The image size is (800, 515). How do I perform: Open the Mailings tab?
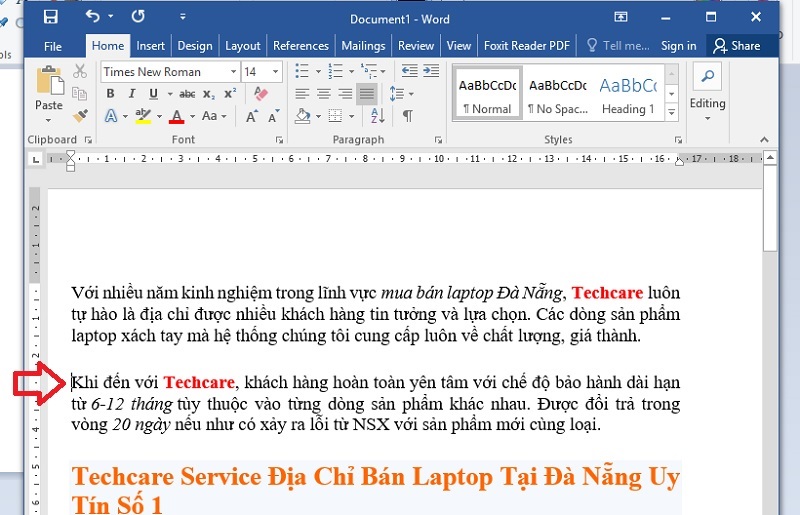click(363, 46)
